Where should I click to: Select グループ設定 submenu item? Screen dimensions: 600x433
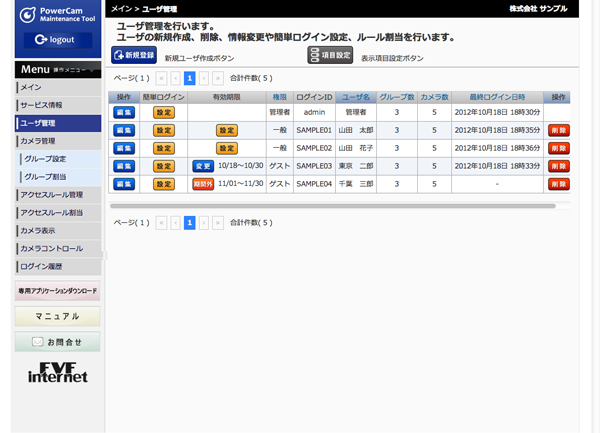[x=58, y=159]
